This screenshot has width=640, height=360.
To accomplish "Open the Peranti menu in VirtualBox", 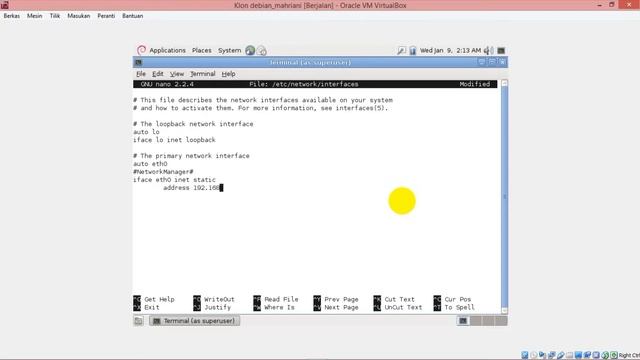I will [106, 16].
